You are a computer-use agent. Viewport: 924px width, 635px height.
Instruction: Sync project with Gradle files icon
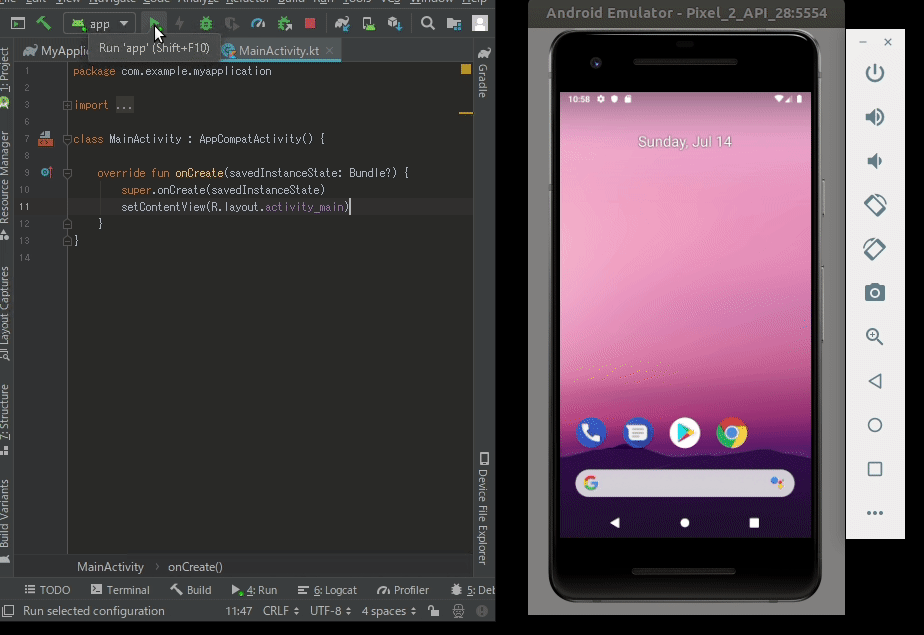pyautogui.click(x=342, y=24)
